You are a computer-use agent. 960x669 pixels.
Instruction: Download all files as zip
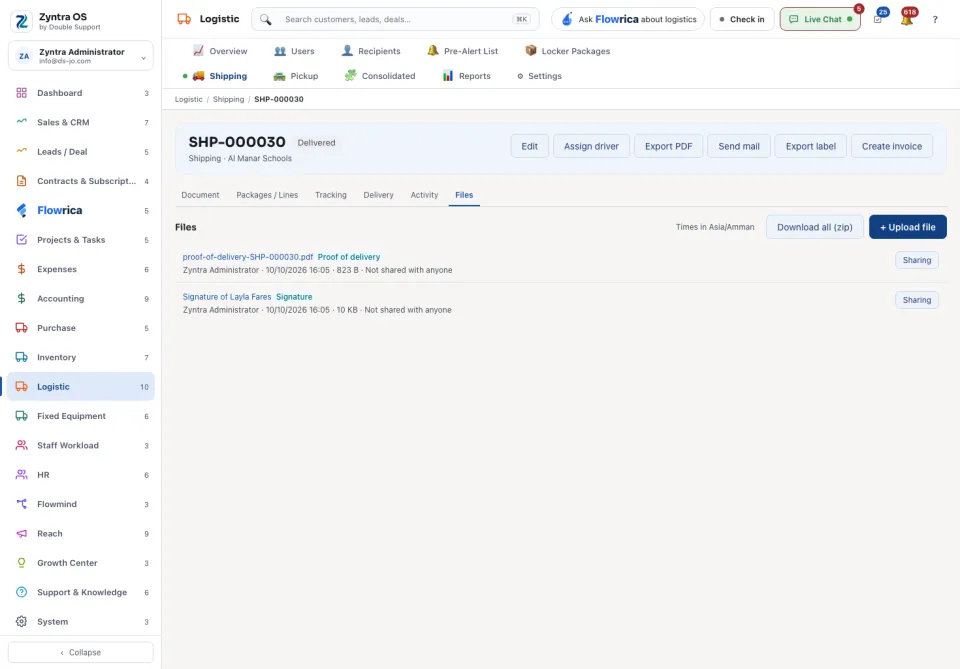point(814,227)
